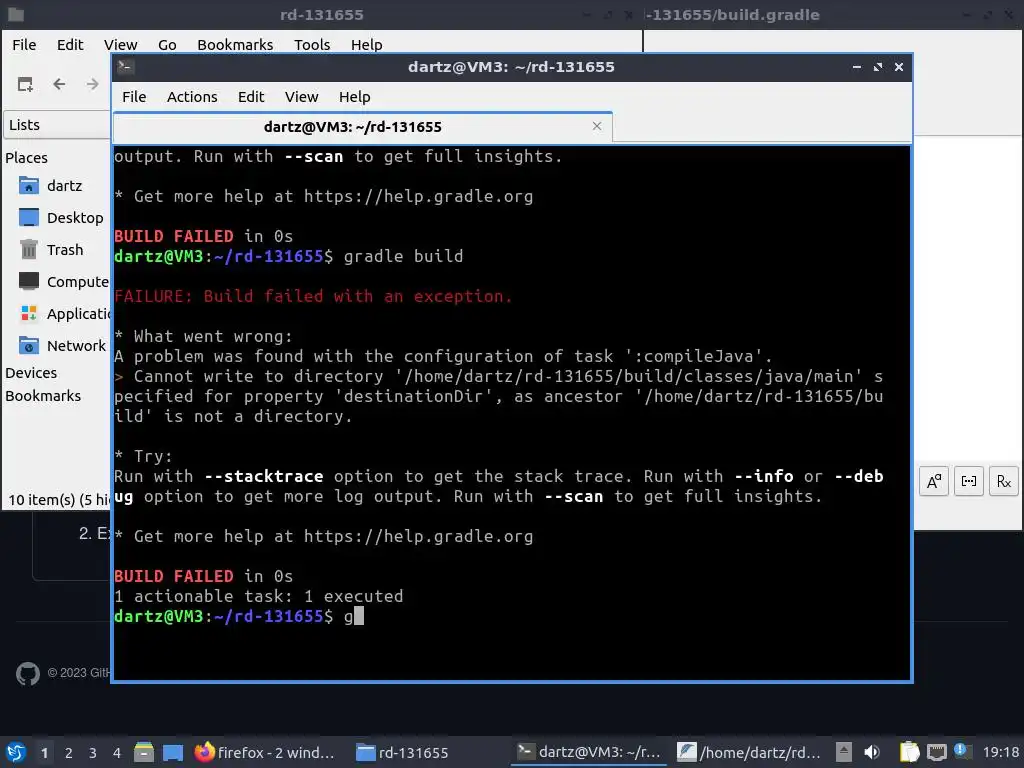Screen dimensions: 1024x768
Task: Click the dartz home folder icon
Action: coord(29,185)
